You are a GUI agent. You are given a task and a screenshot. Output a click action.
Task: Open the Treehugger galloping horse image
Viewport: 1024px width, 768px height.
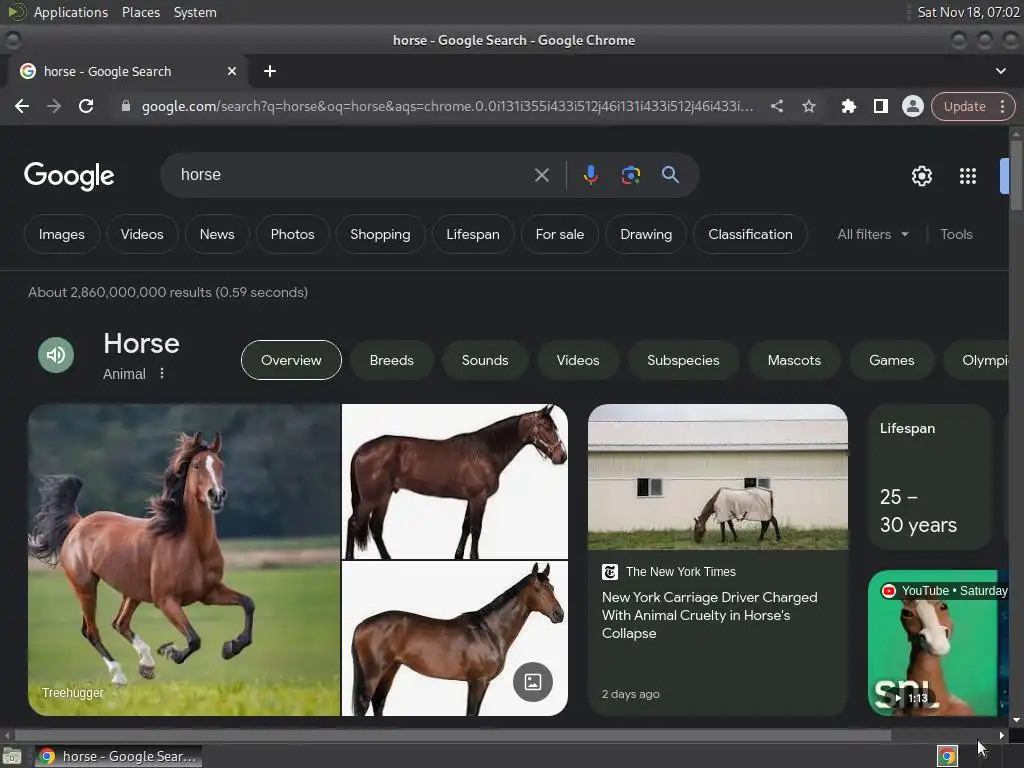click(x=184, y=560)
